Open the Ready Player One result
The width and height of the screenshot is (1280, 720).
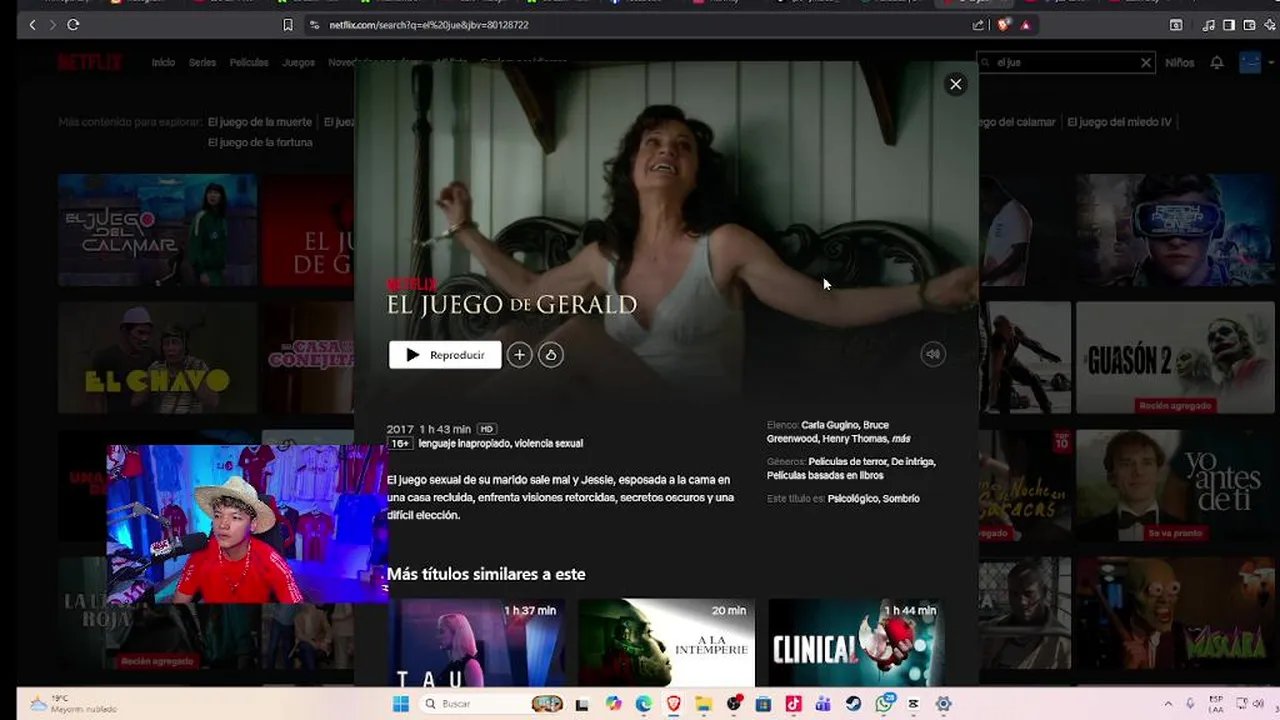click(1175, 230)
